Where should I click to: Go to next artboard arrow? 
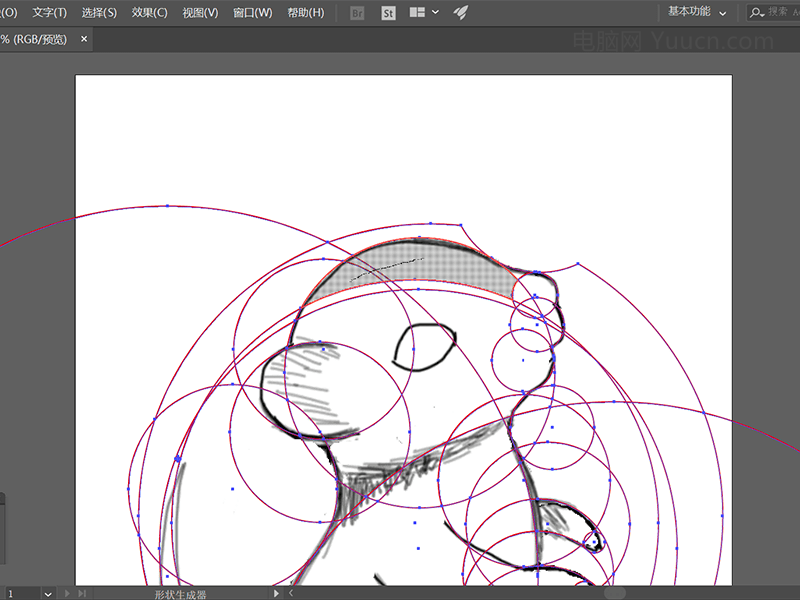(x=67, y=593)
